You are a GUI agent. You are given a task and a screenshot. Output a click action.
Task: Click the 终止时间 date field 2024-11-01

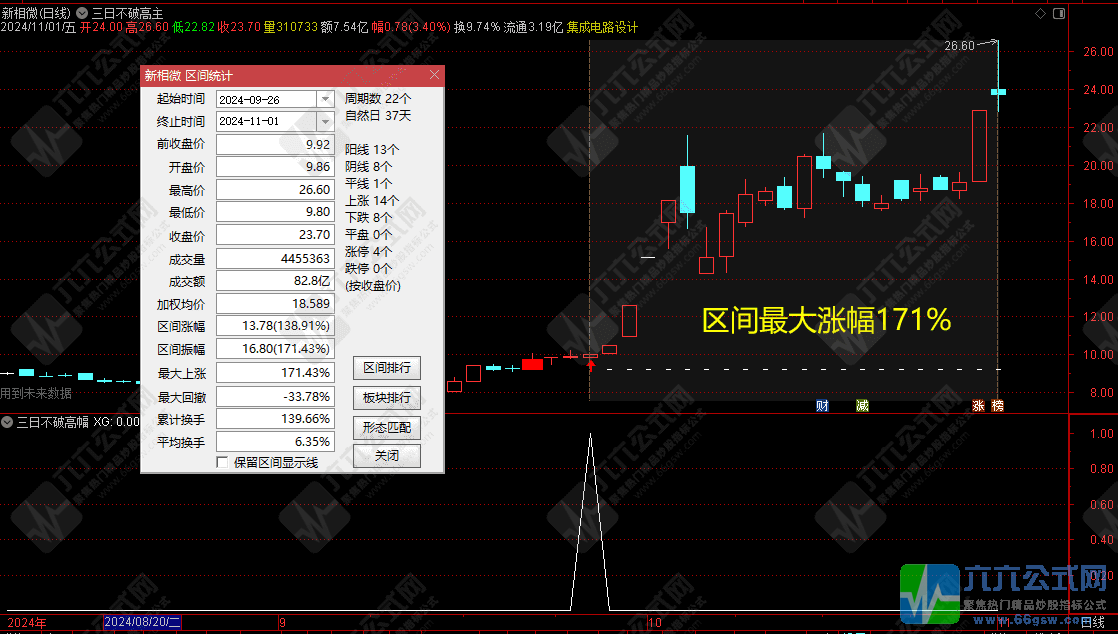[x=267, y=121]
